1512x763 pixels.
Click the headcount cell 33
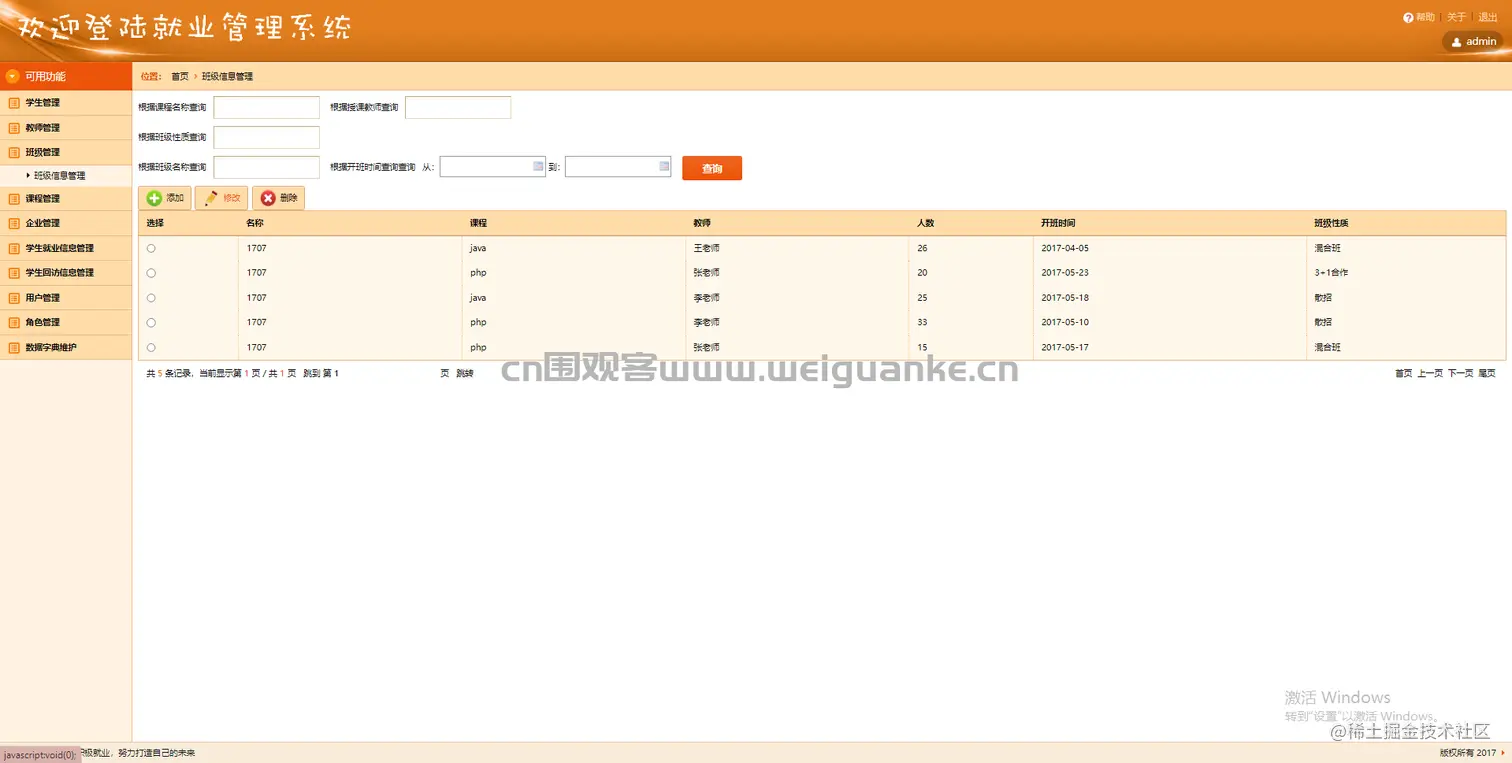[922, 322]
